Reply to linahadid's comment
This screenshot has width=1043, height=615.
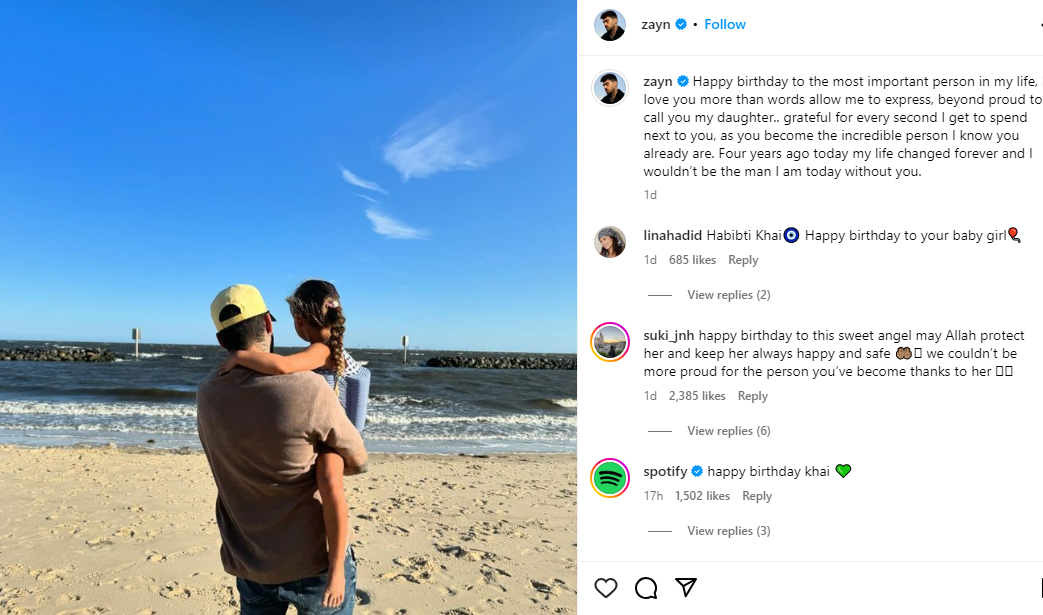coord(743,260)
